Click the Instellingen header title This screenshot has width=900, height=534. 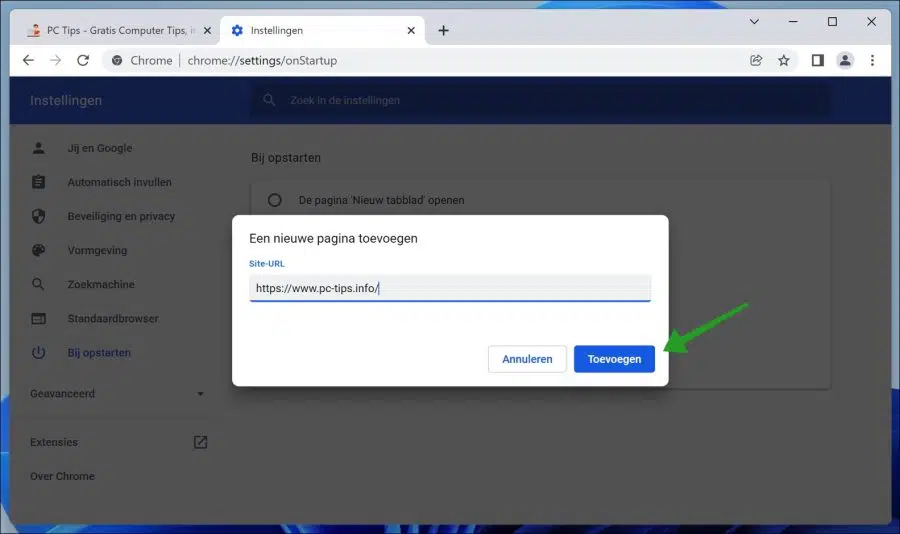[x=66, y=100]
